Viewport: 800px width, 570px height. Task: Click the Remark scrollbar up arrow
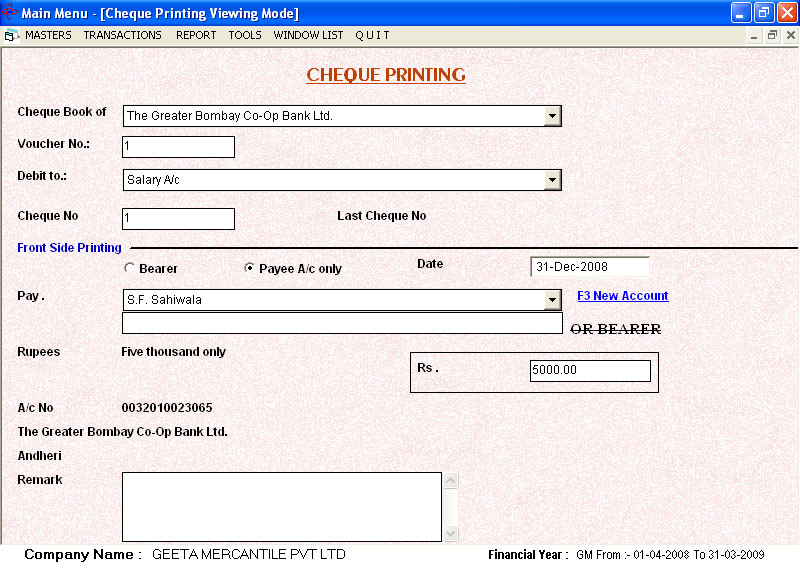pyautogui.click(x=451, y=481)
